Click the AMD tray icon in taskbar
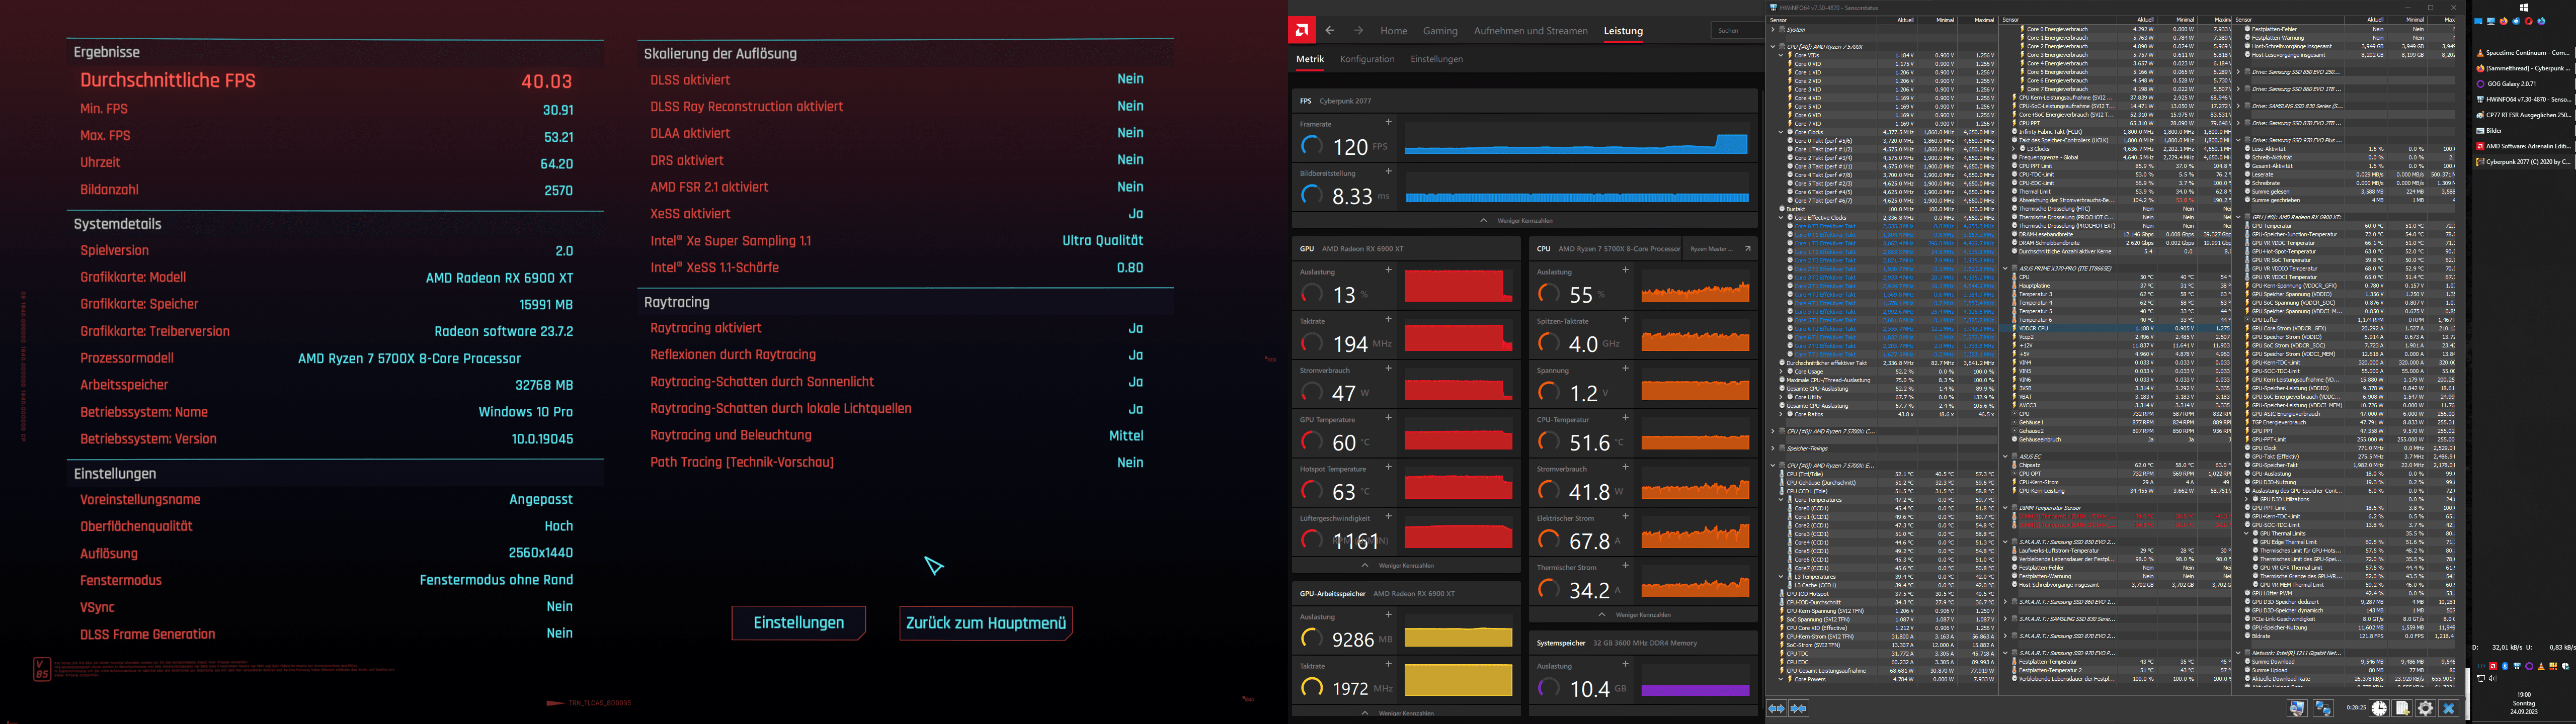 point(2493,666)
